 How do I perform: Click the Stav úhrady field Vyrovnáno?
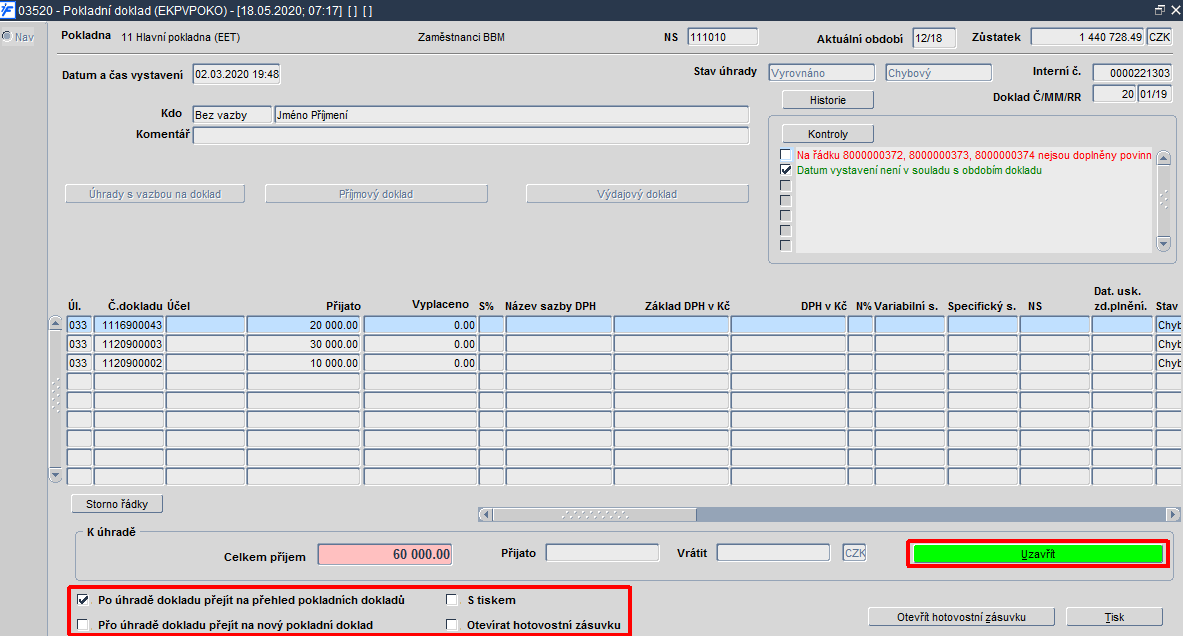[x=821, y=72]
